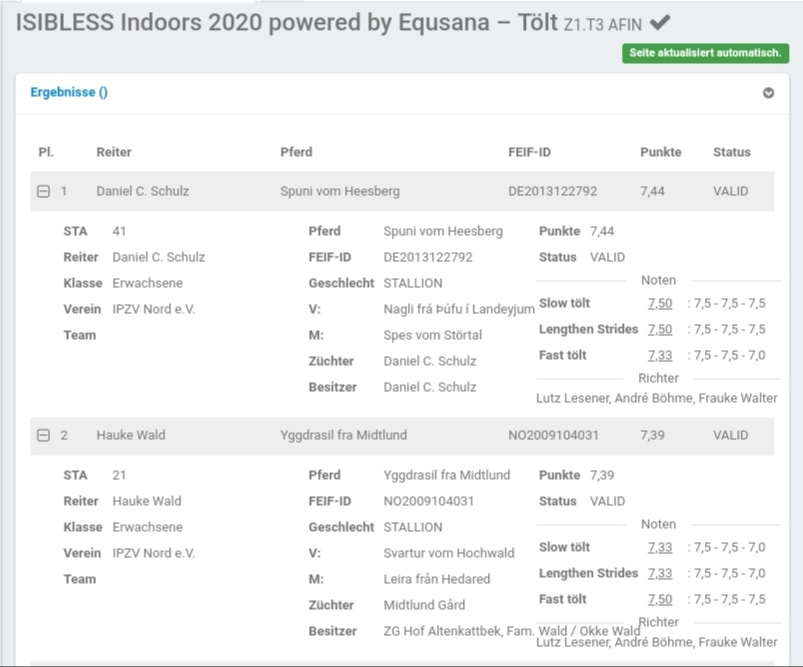
Task: Click Slow tölt score 7,50 for Spuni
Action: [660, 303]
